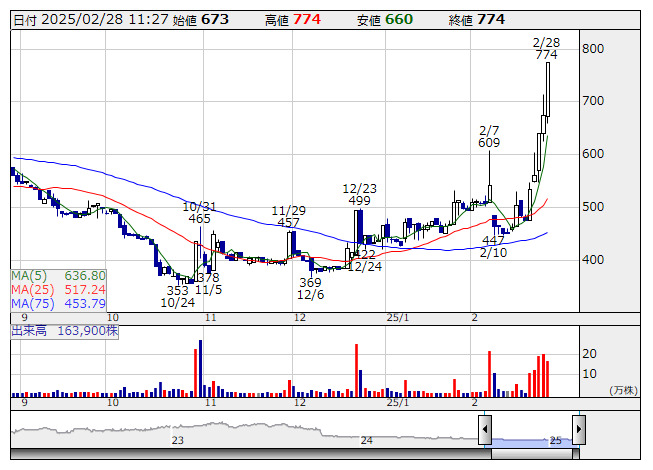Click the tall blue volume bar near 10/31
653x470 pixels.
(200, 368)
